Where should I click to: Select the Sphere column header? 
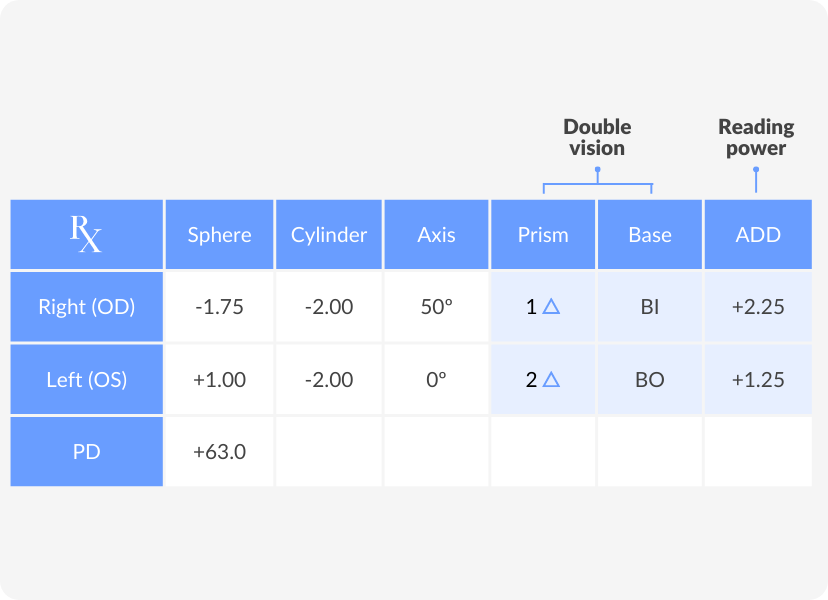click(x=220, y=235)
